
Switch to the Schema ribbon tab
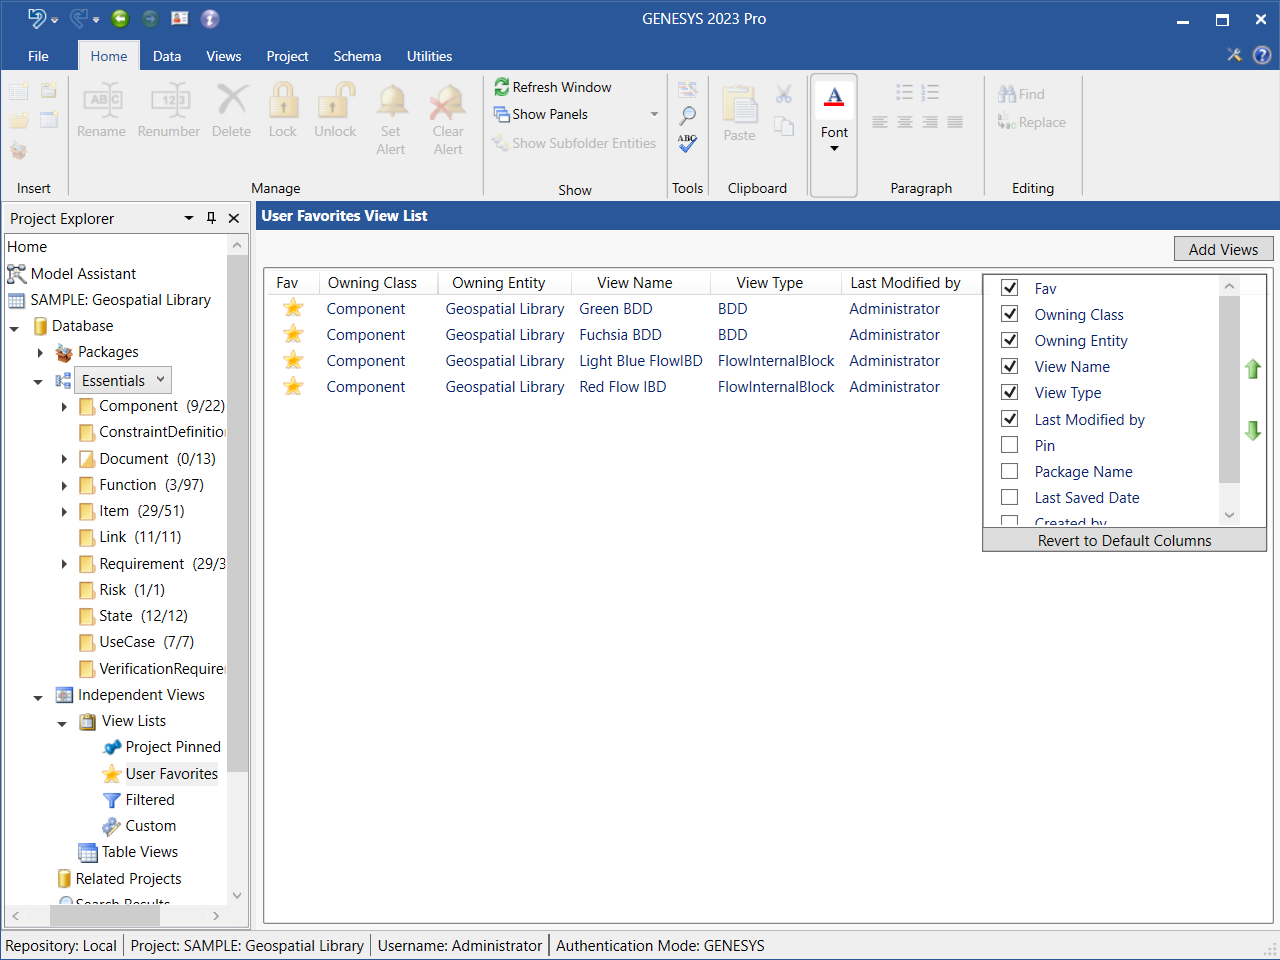pyautogui.click(x=357, y=57)
